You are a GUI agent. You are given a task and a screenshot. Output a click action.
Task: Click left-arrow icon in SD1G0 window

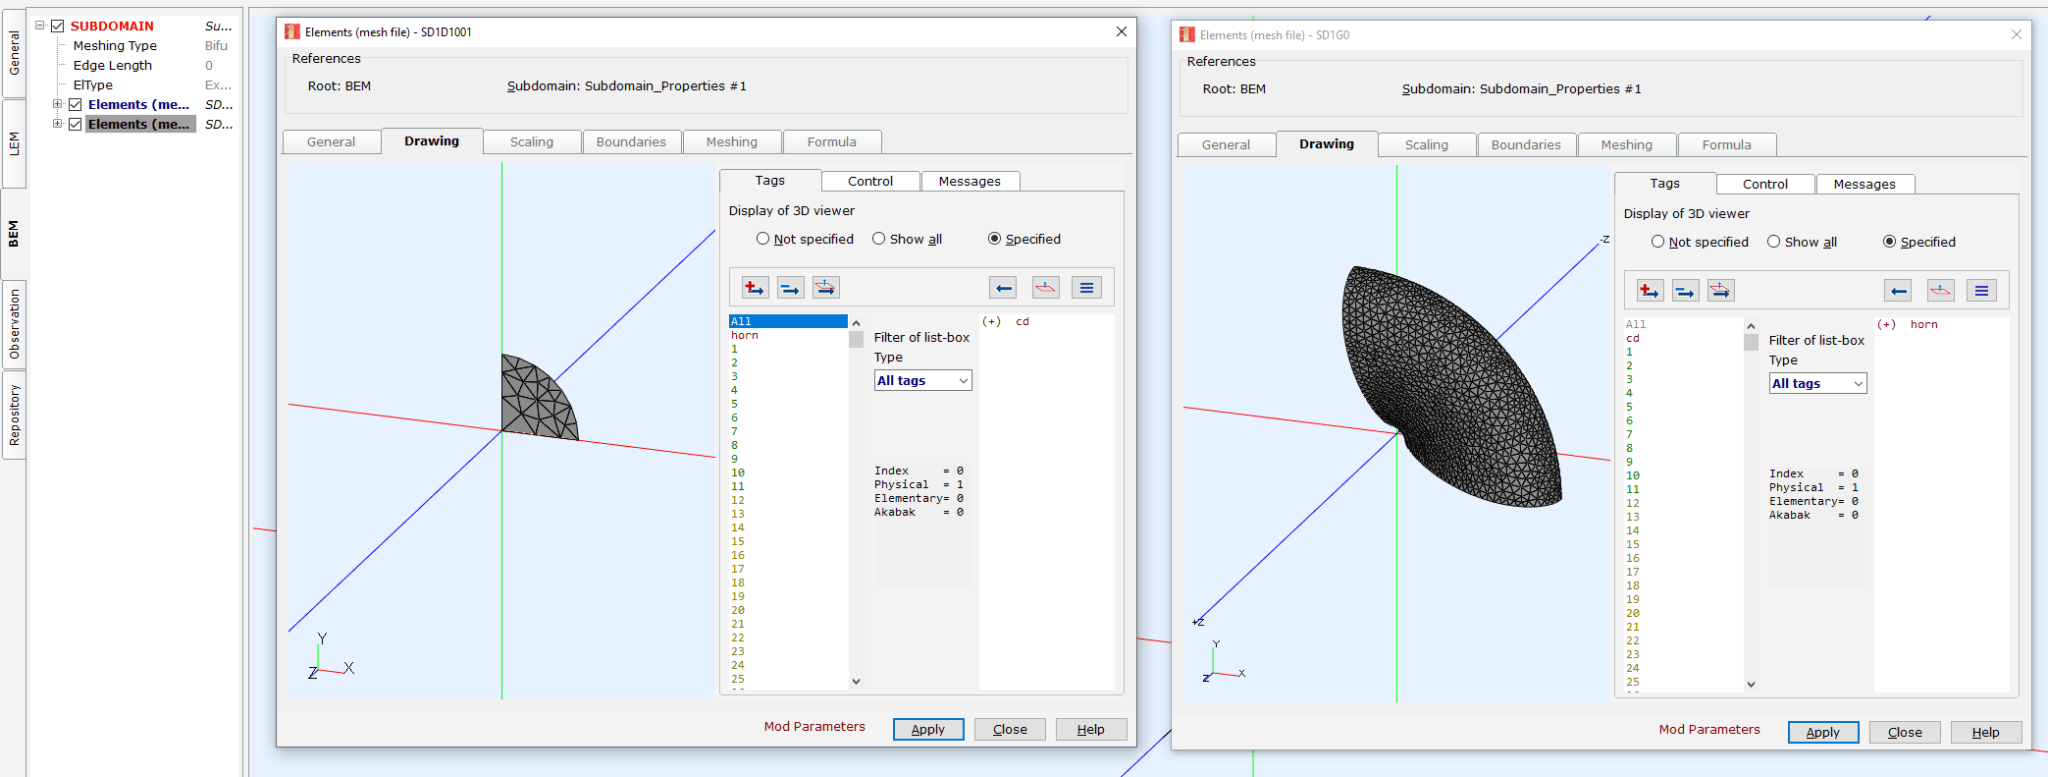1898,291
